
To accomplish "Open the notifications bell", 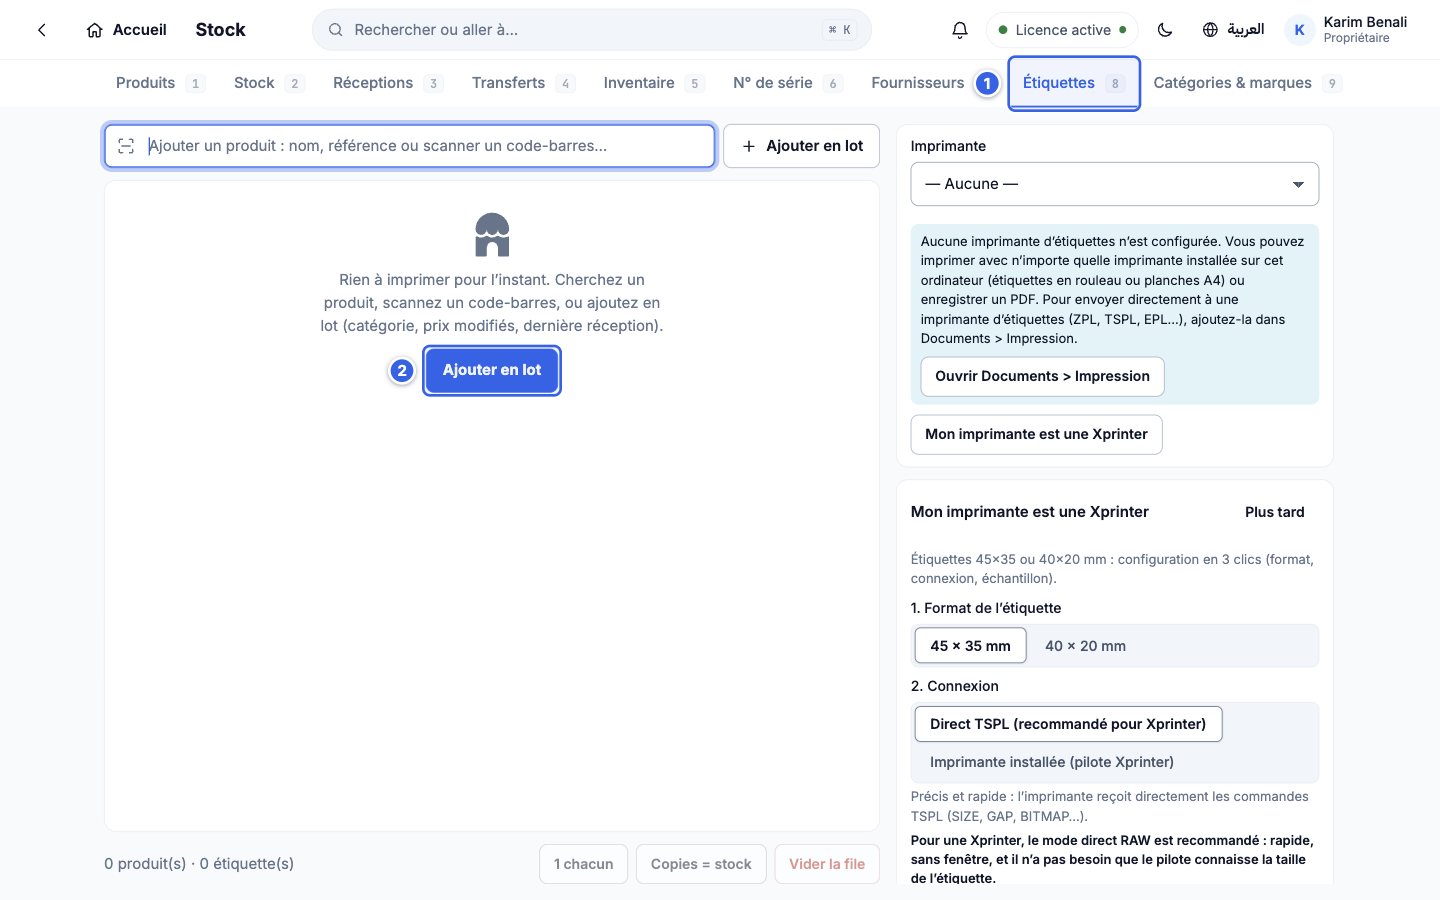I will pos(960,30).
